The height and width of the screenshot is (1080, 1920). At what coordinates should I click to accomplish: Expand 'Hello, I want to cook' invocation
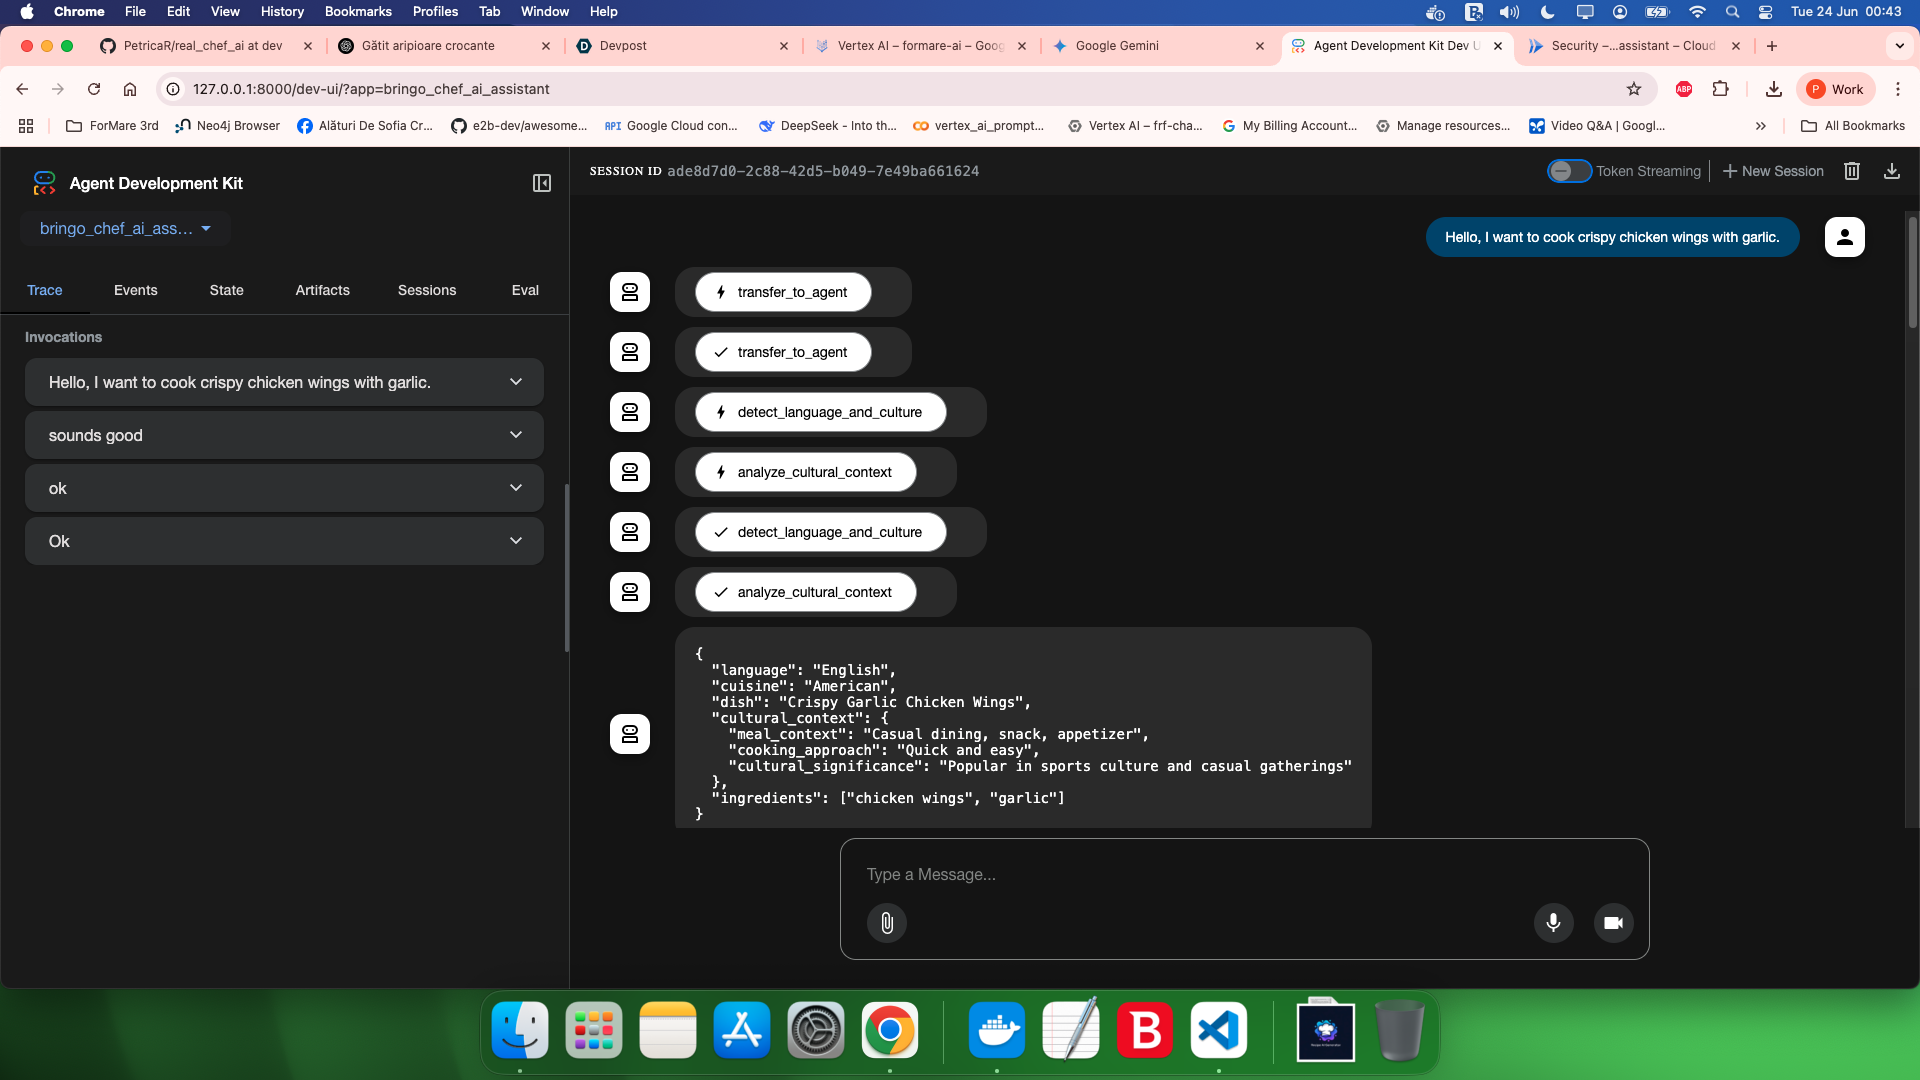(516, 382)
